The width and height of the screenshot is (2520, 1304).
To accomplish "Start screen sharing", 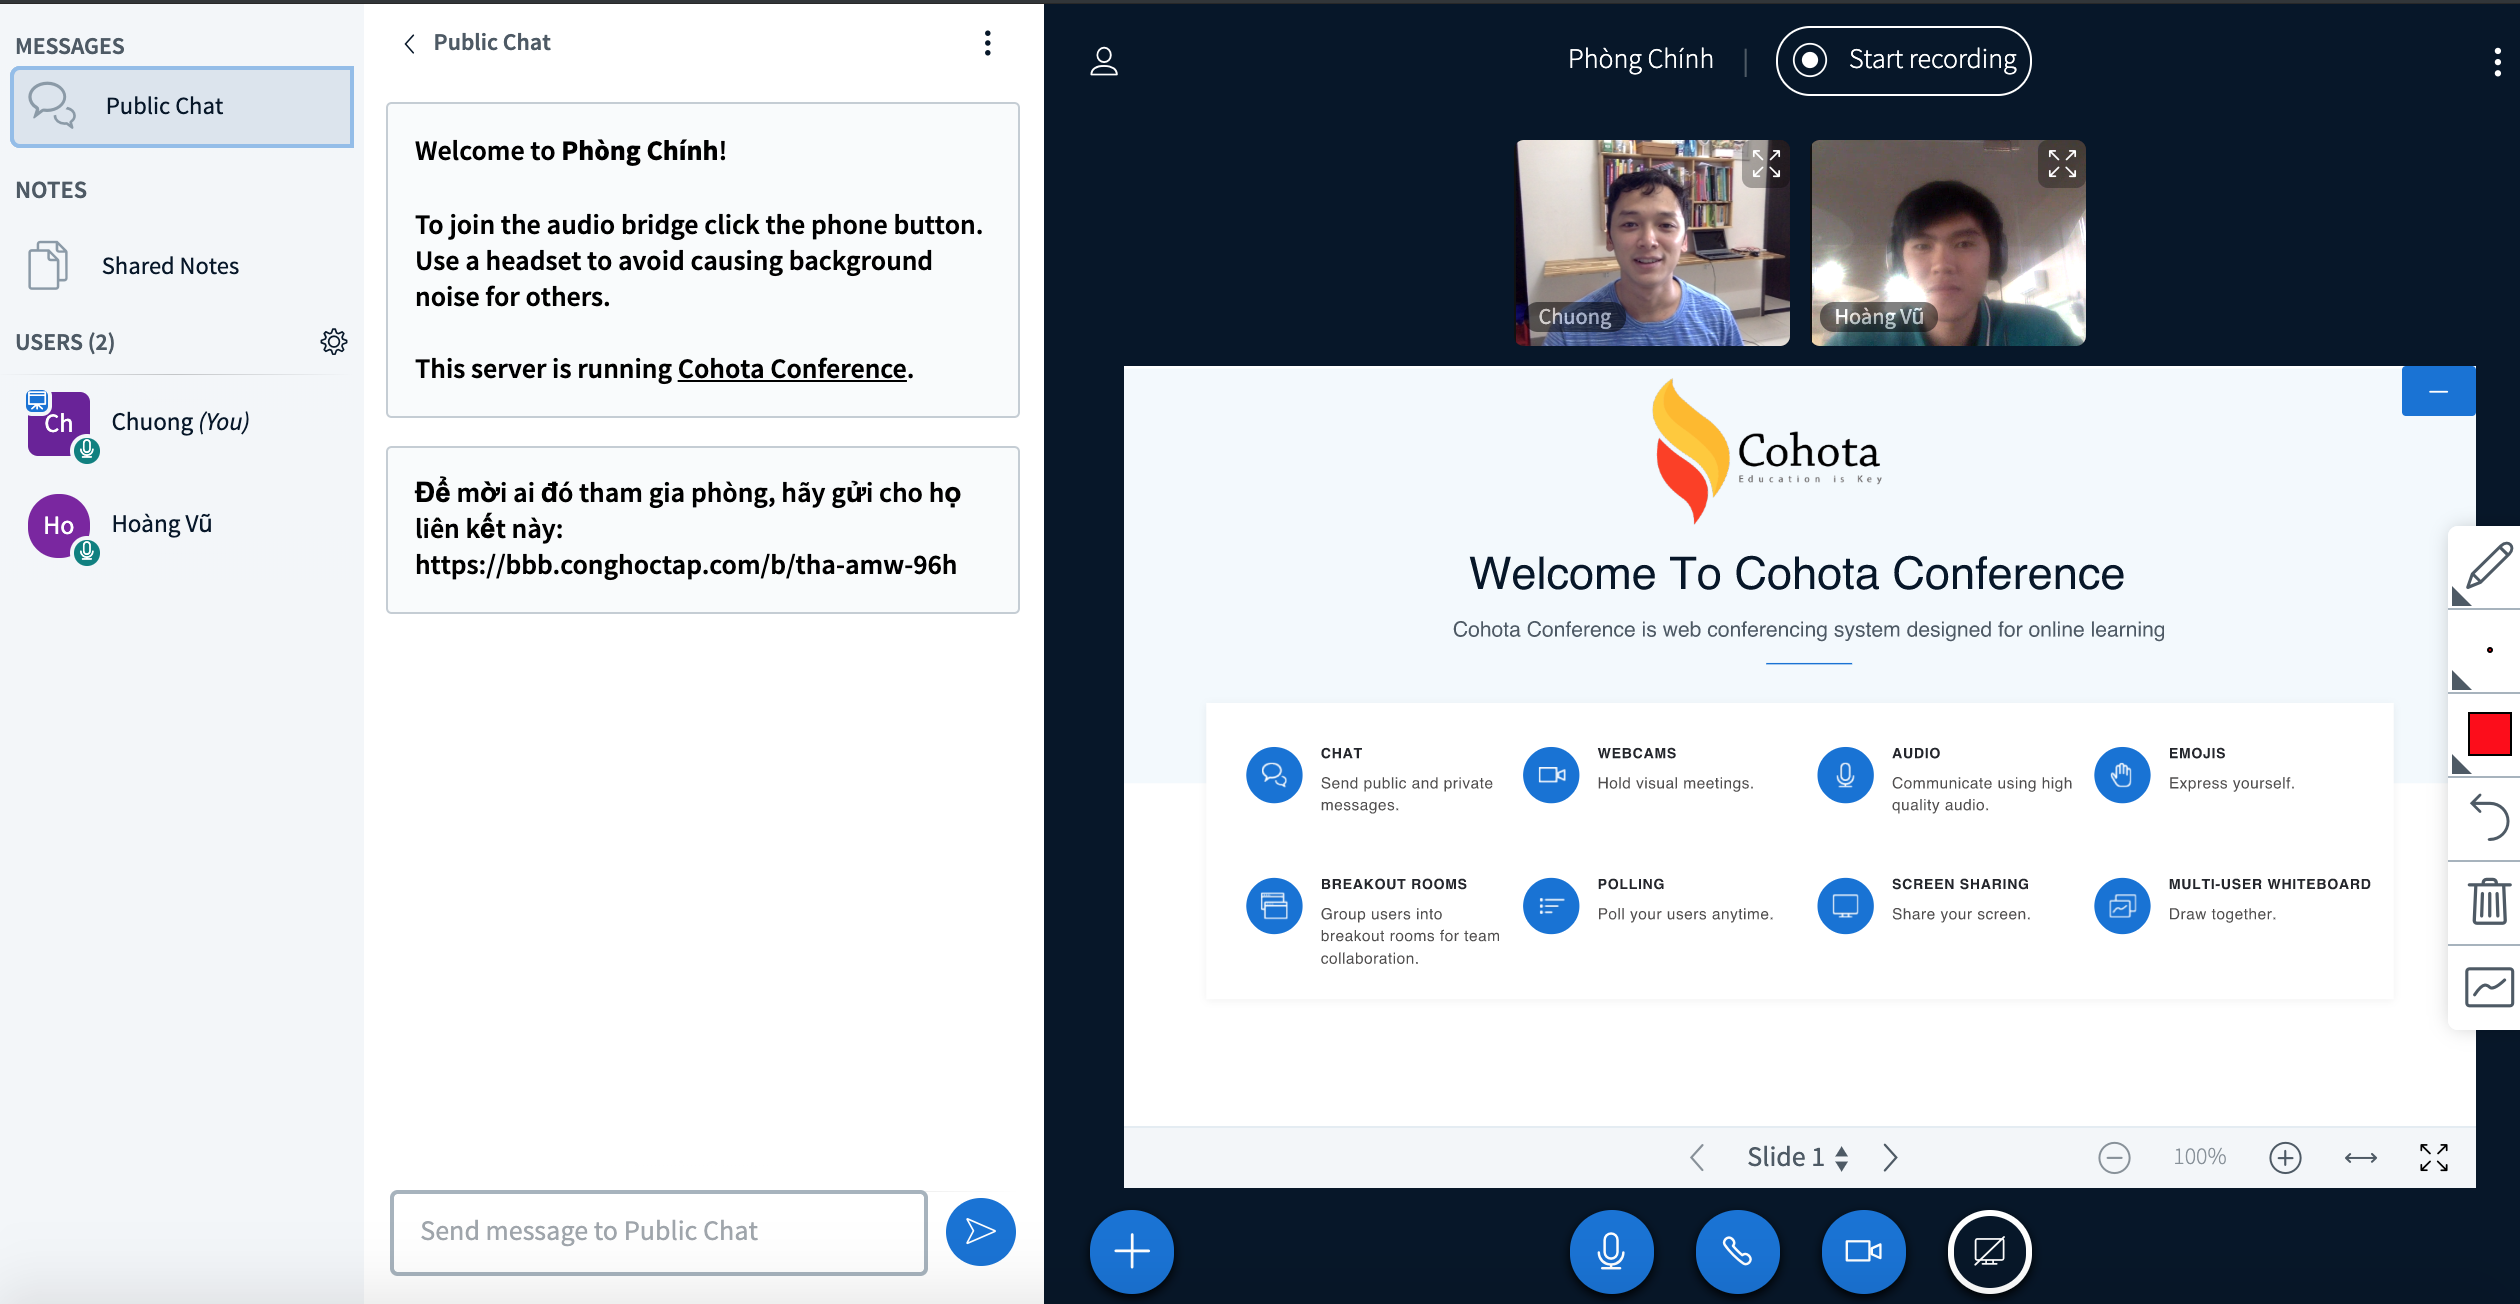I will (1989, 1251).
